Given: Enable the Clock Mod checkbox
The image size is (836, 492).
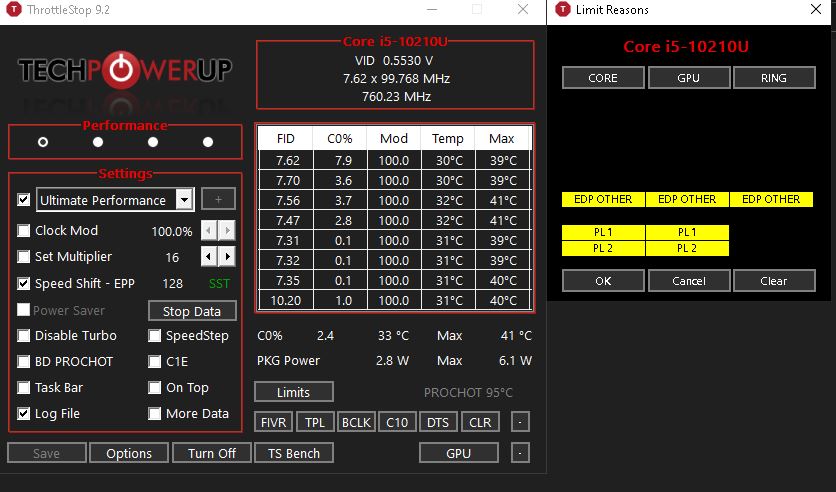Looking at the screenshot, I should [23, 230].
